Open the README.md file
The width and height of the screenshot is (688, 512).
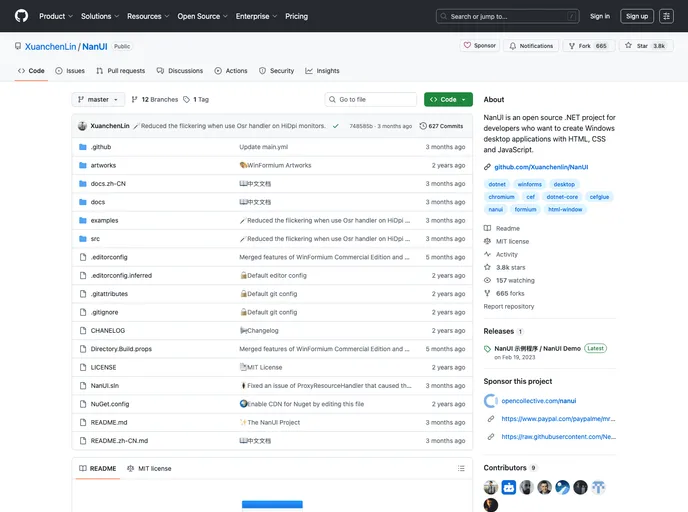(x=109, y=422)
